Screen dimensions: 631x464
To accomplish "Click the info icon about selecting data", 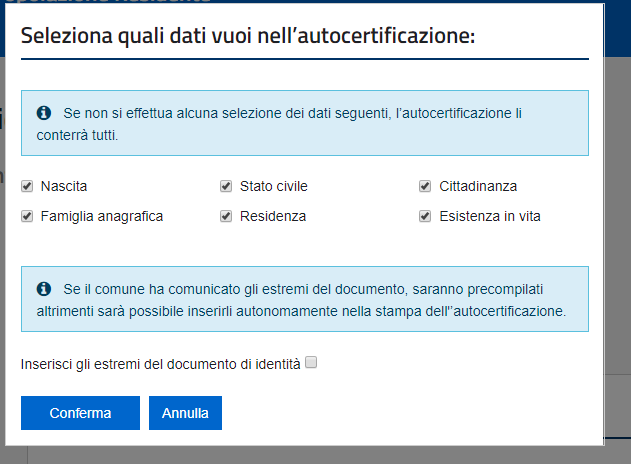I will pos(43,113).
